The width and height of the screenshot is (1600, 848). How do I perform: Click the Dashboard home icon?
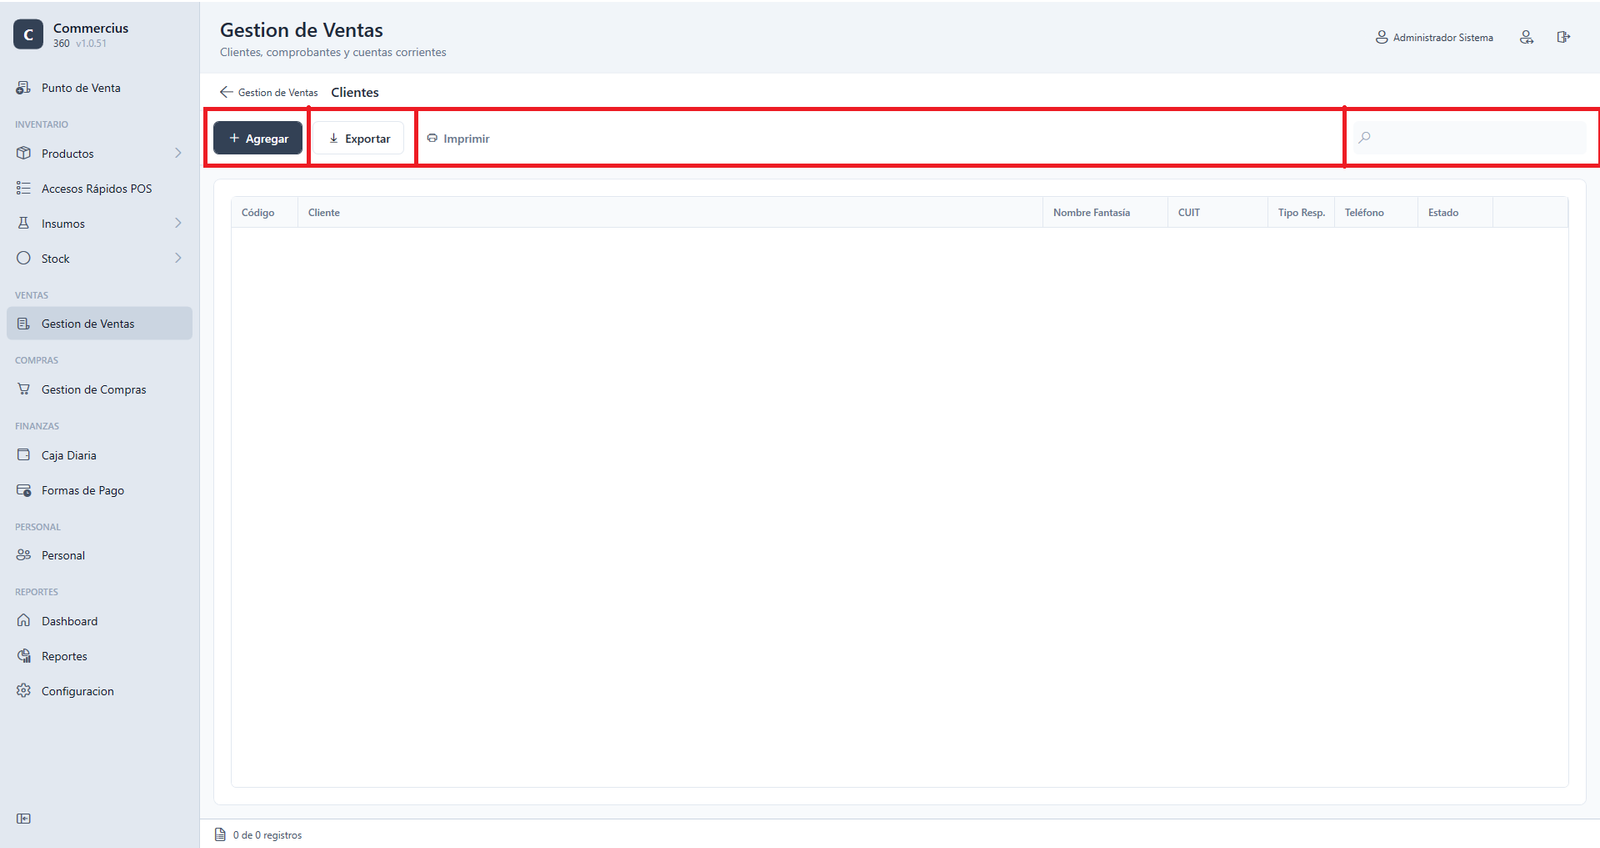[24, 621]
